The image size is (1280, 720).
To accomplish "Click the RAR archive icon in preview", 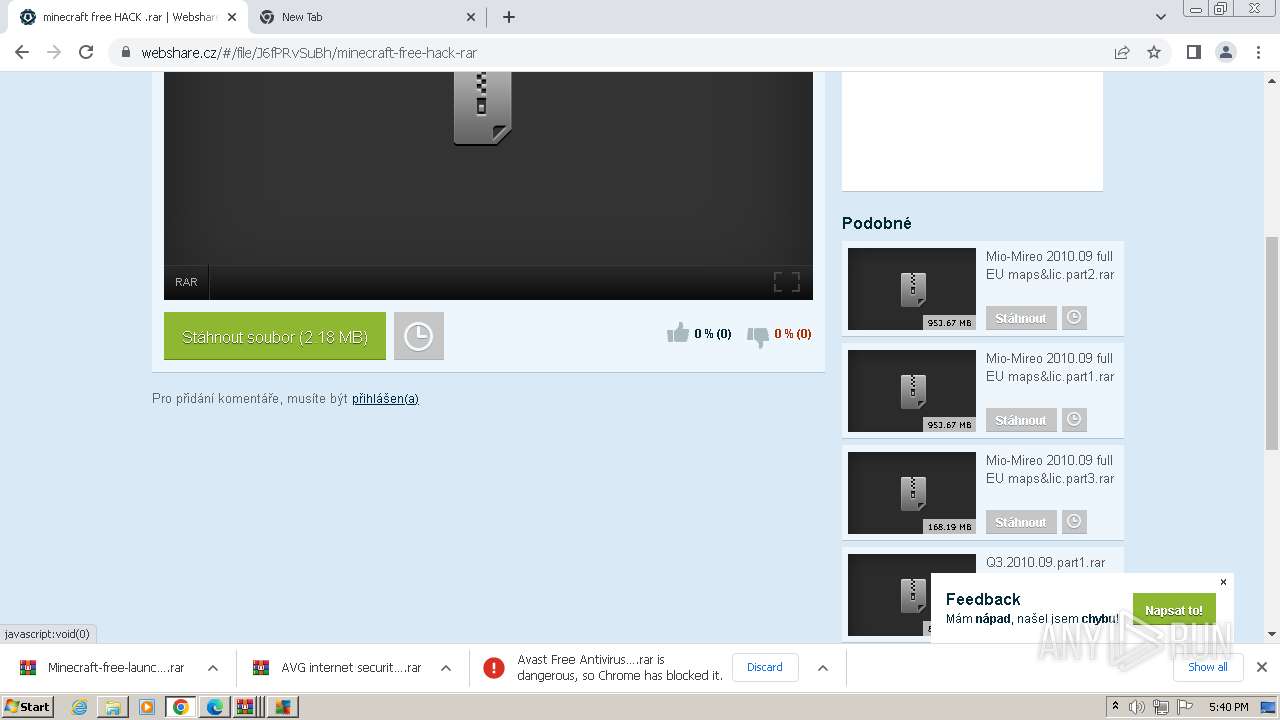I will point(482,107).
